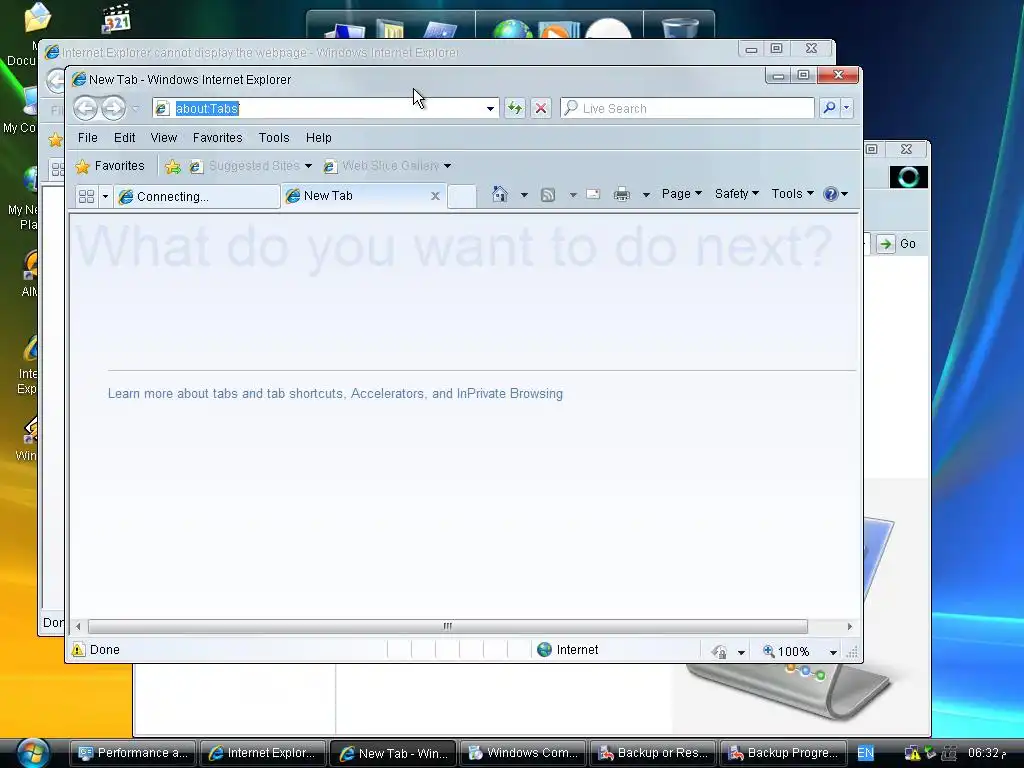1024x768 pixels.
Task: Click the Read Mail envelope icon
Action: (x=593, y=194)
